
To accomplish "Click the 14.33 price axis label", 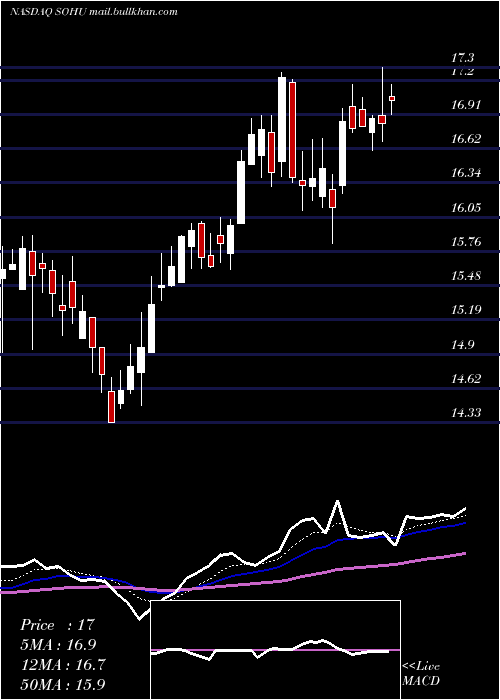I will tap(466, 413).
